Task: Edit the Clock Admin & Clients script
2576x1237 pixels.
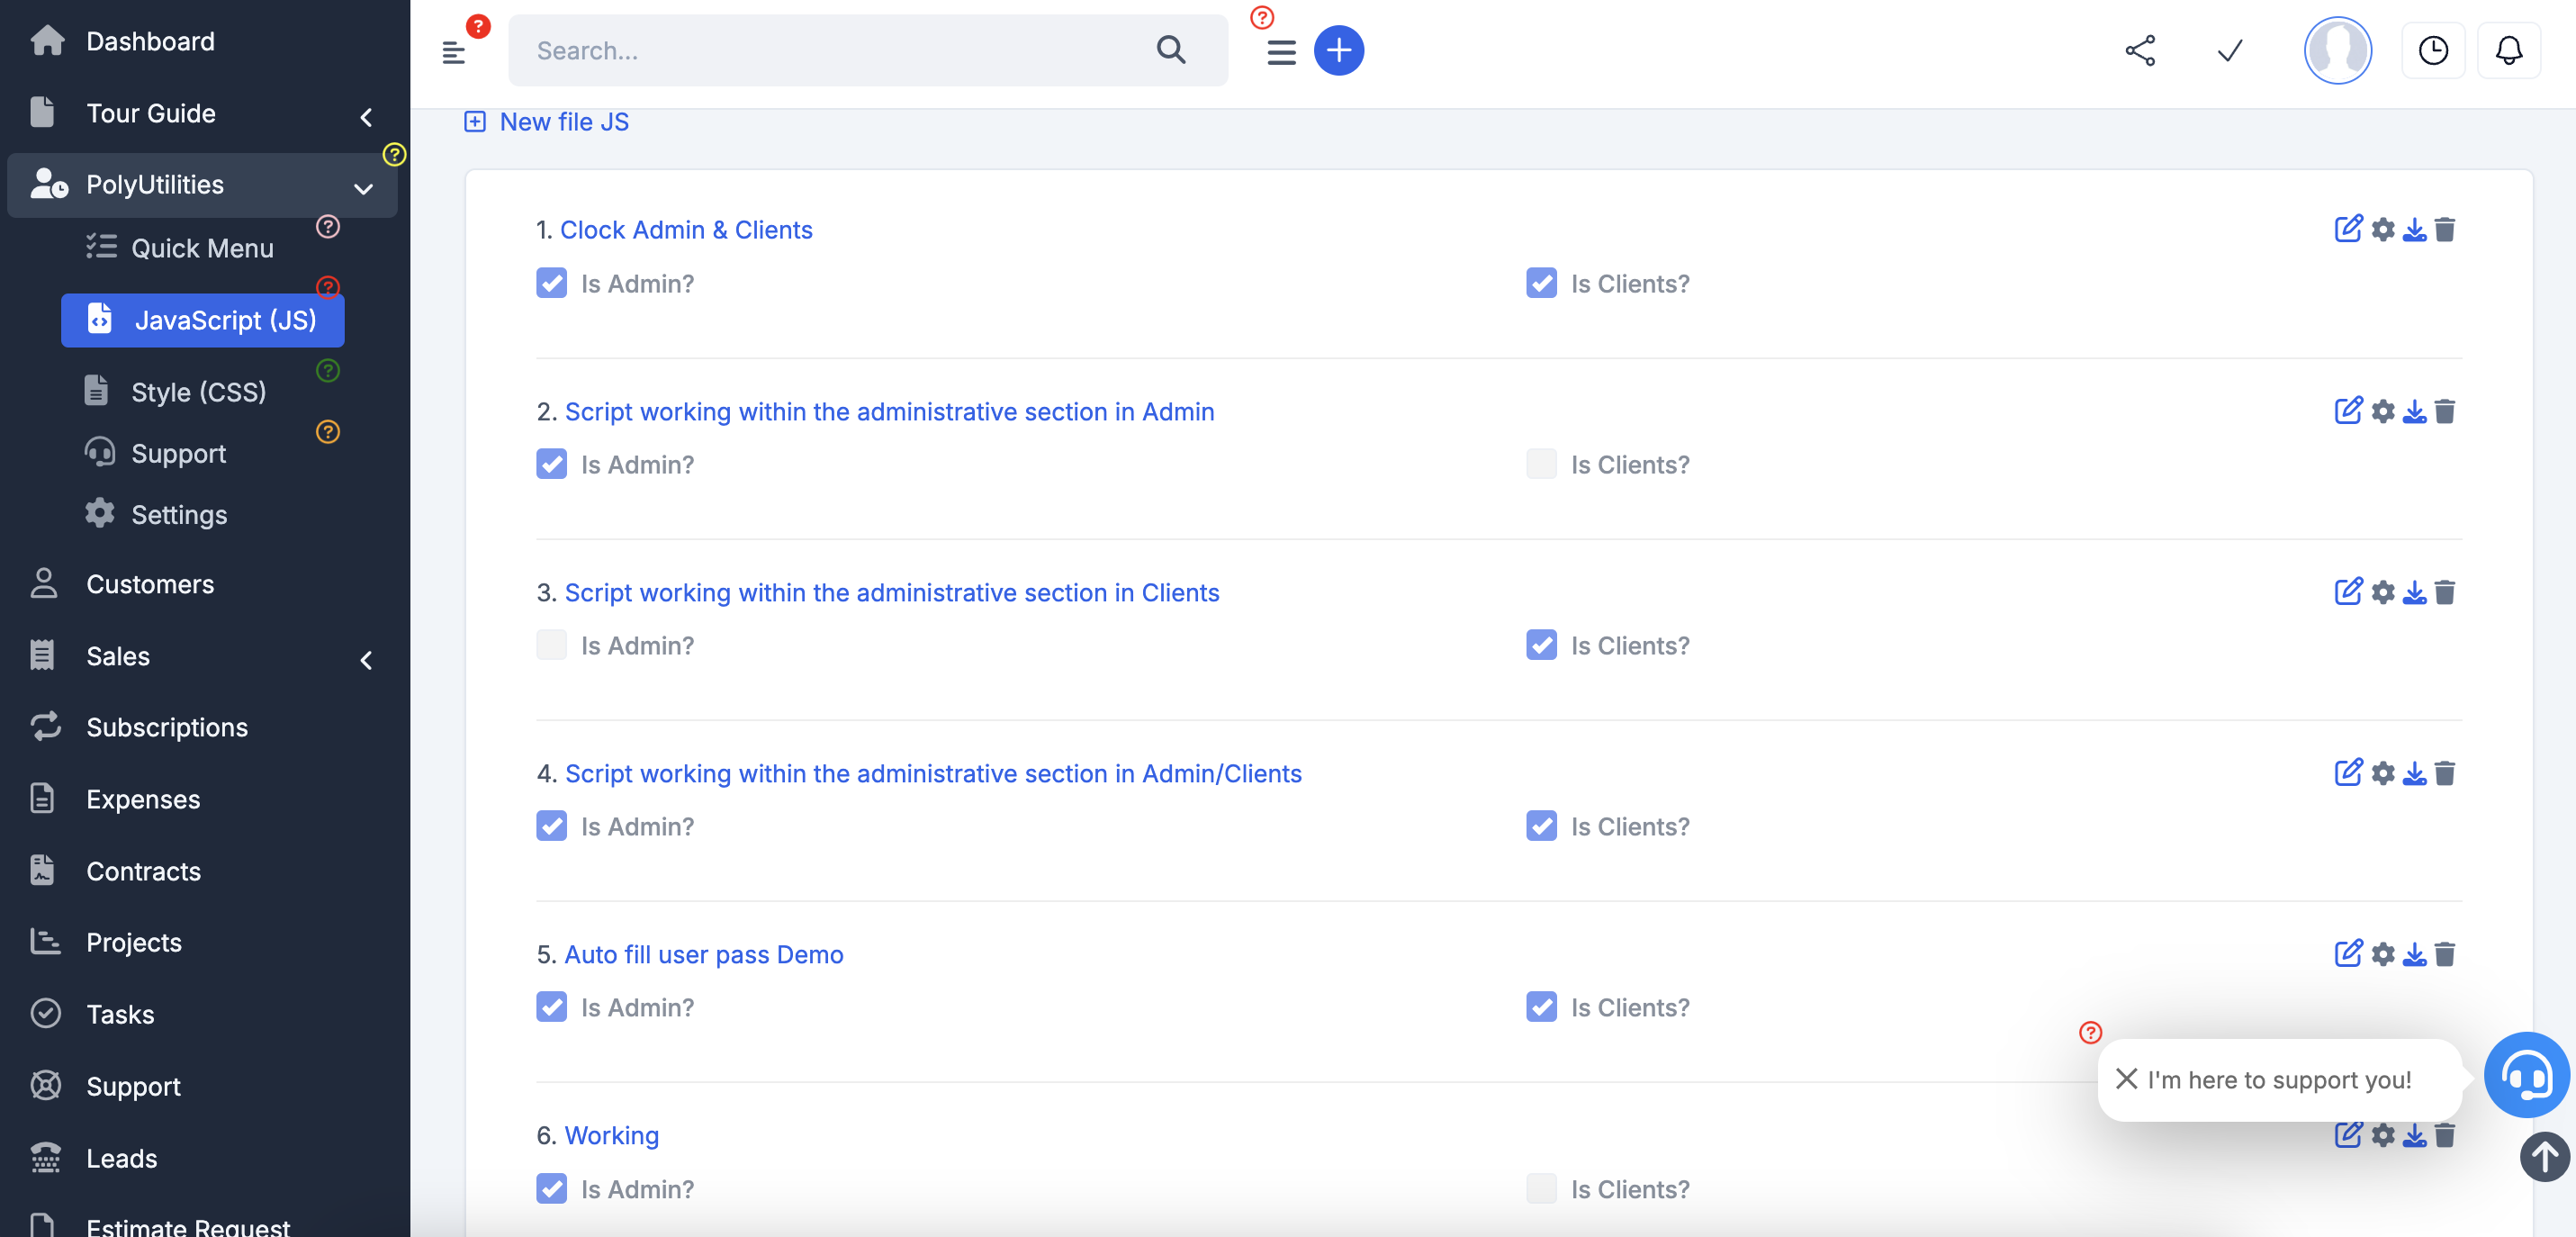Action: [x=2348, y=229]
